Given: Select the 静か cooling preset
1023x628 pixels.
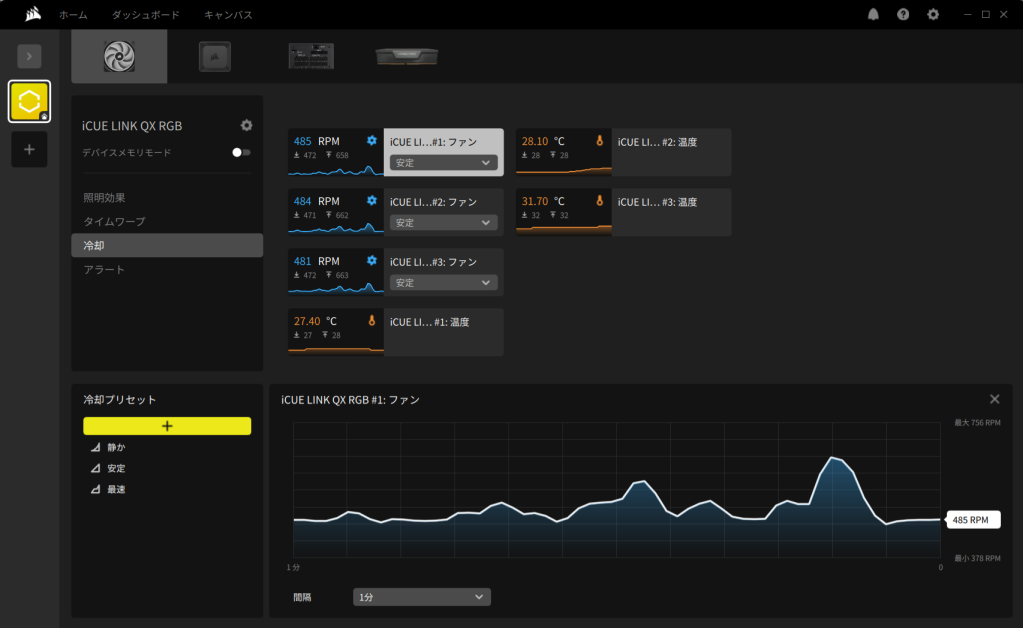Looking at the screenshot, I should [116, 447].
